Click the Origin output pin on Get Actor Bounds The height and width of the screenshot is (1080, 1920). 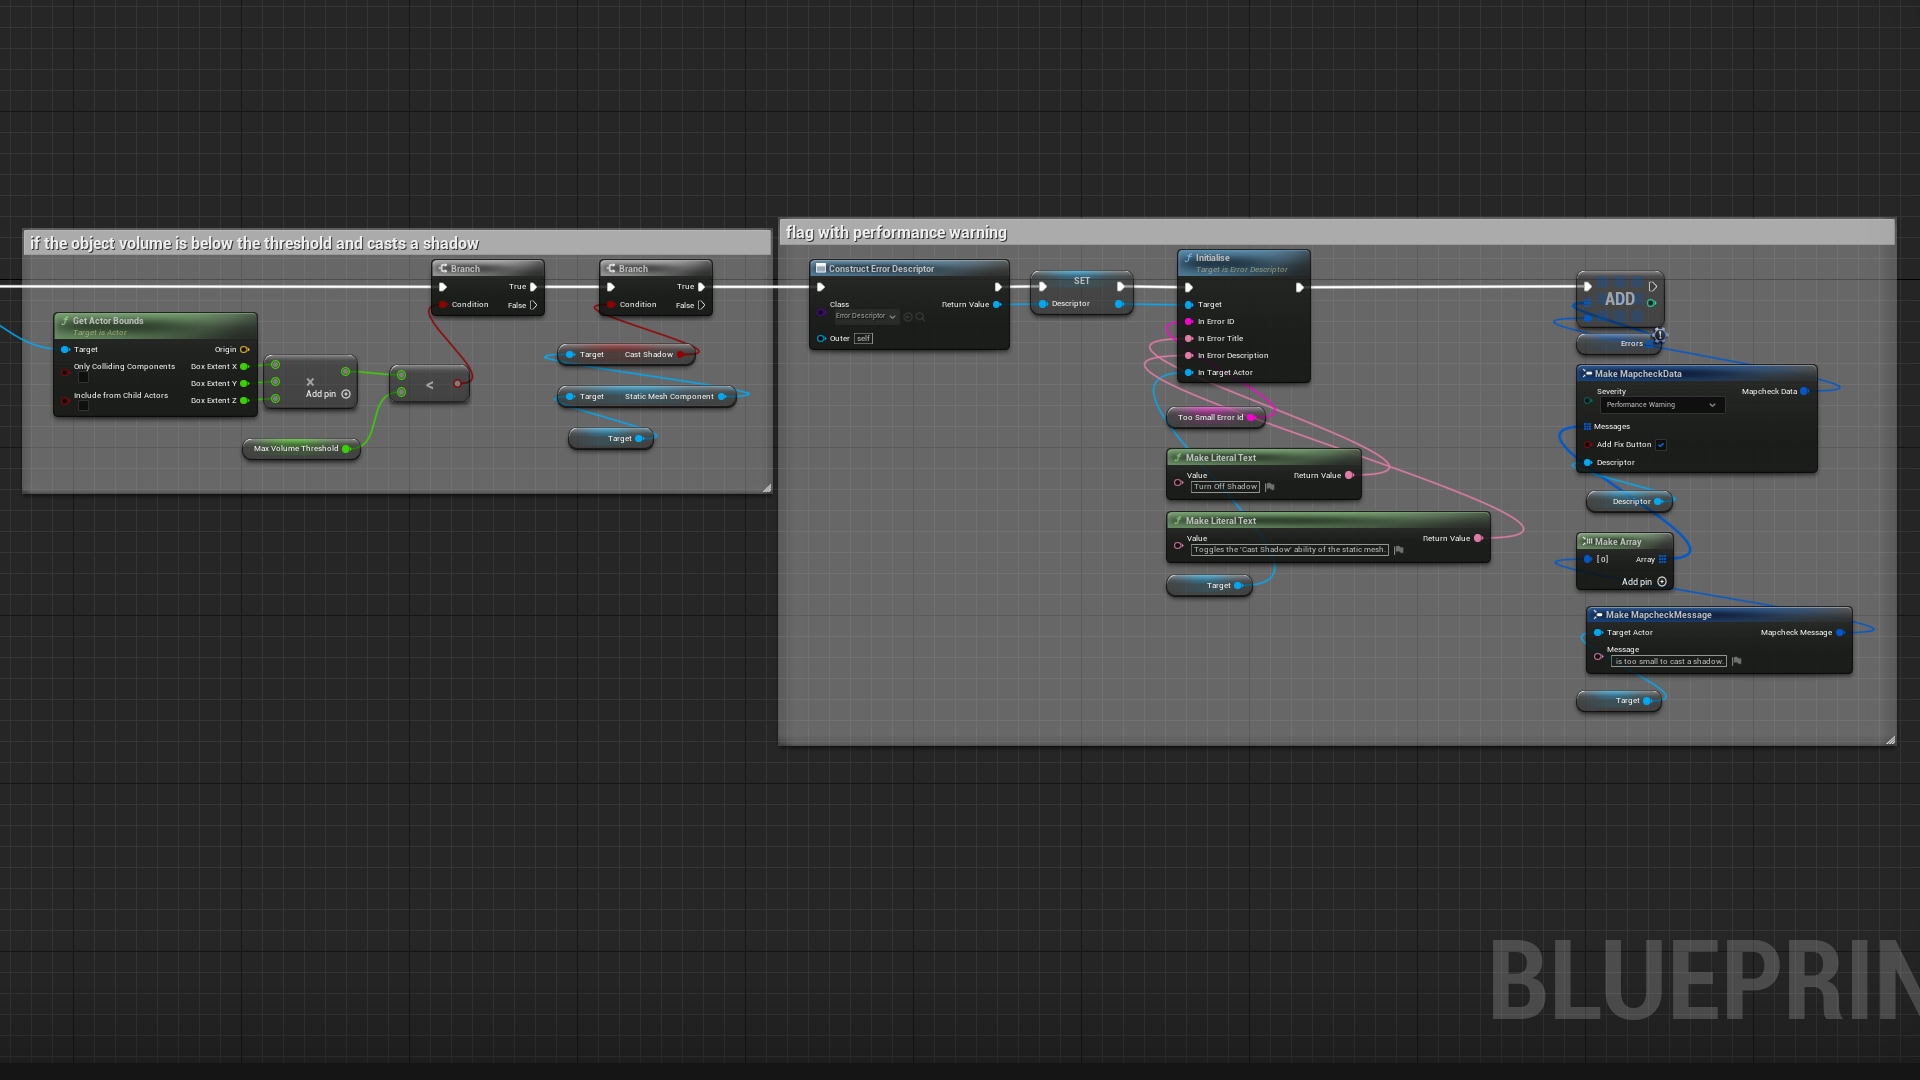[244, 350]
